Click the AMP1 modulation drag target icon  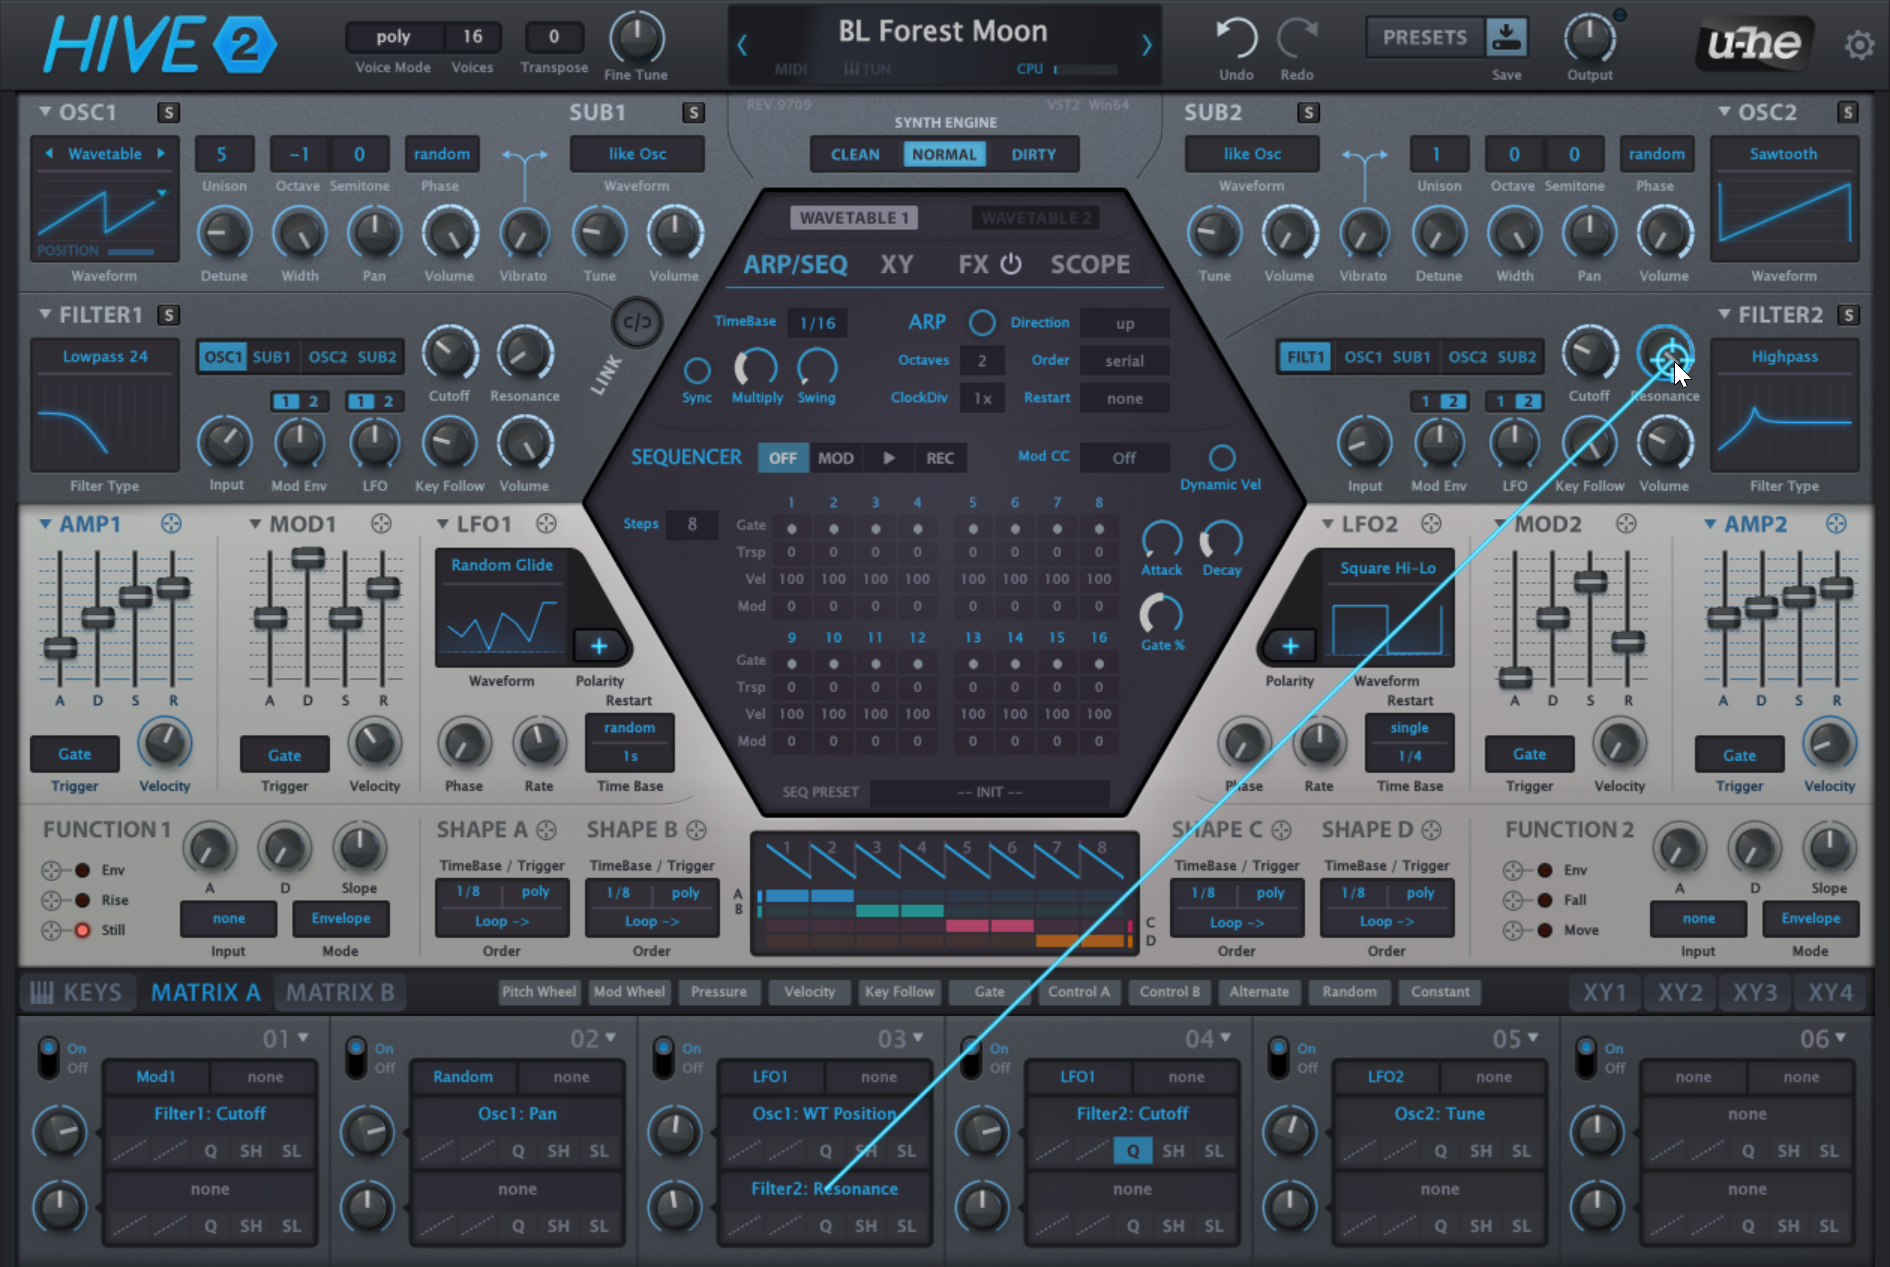click(x=171, y=523)
